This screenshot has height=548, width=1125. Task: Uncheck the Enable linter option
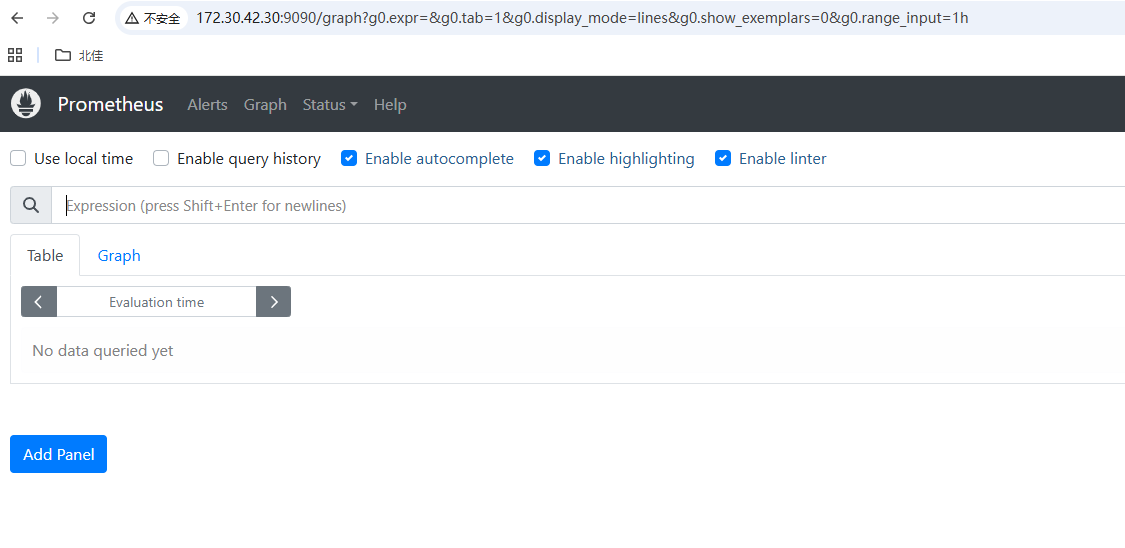tap(723, 158)
